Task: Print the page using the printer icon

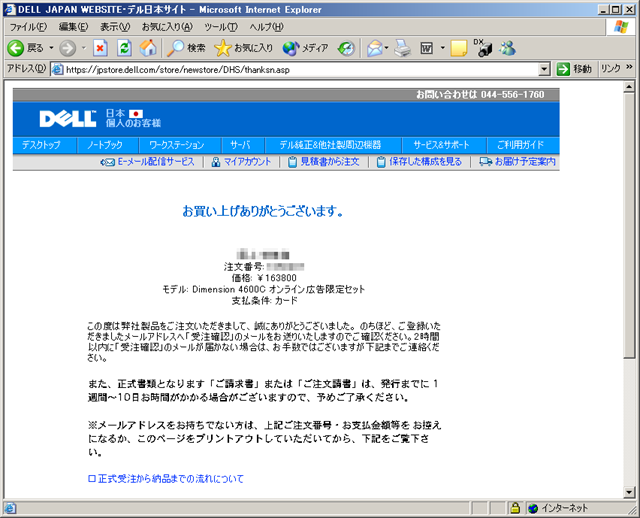Action: [403, 49]
